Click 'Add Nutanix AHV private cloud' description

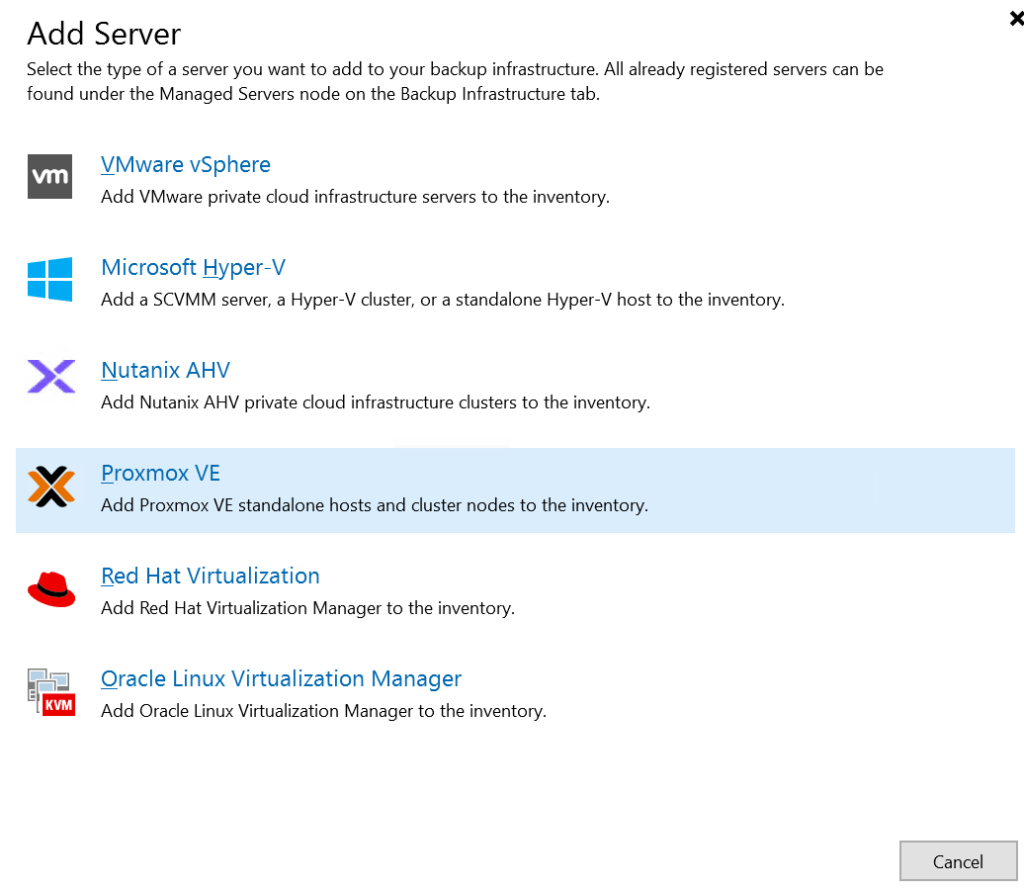point(376,402)
